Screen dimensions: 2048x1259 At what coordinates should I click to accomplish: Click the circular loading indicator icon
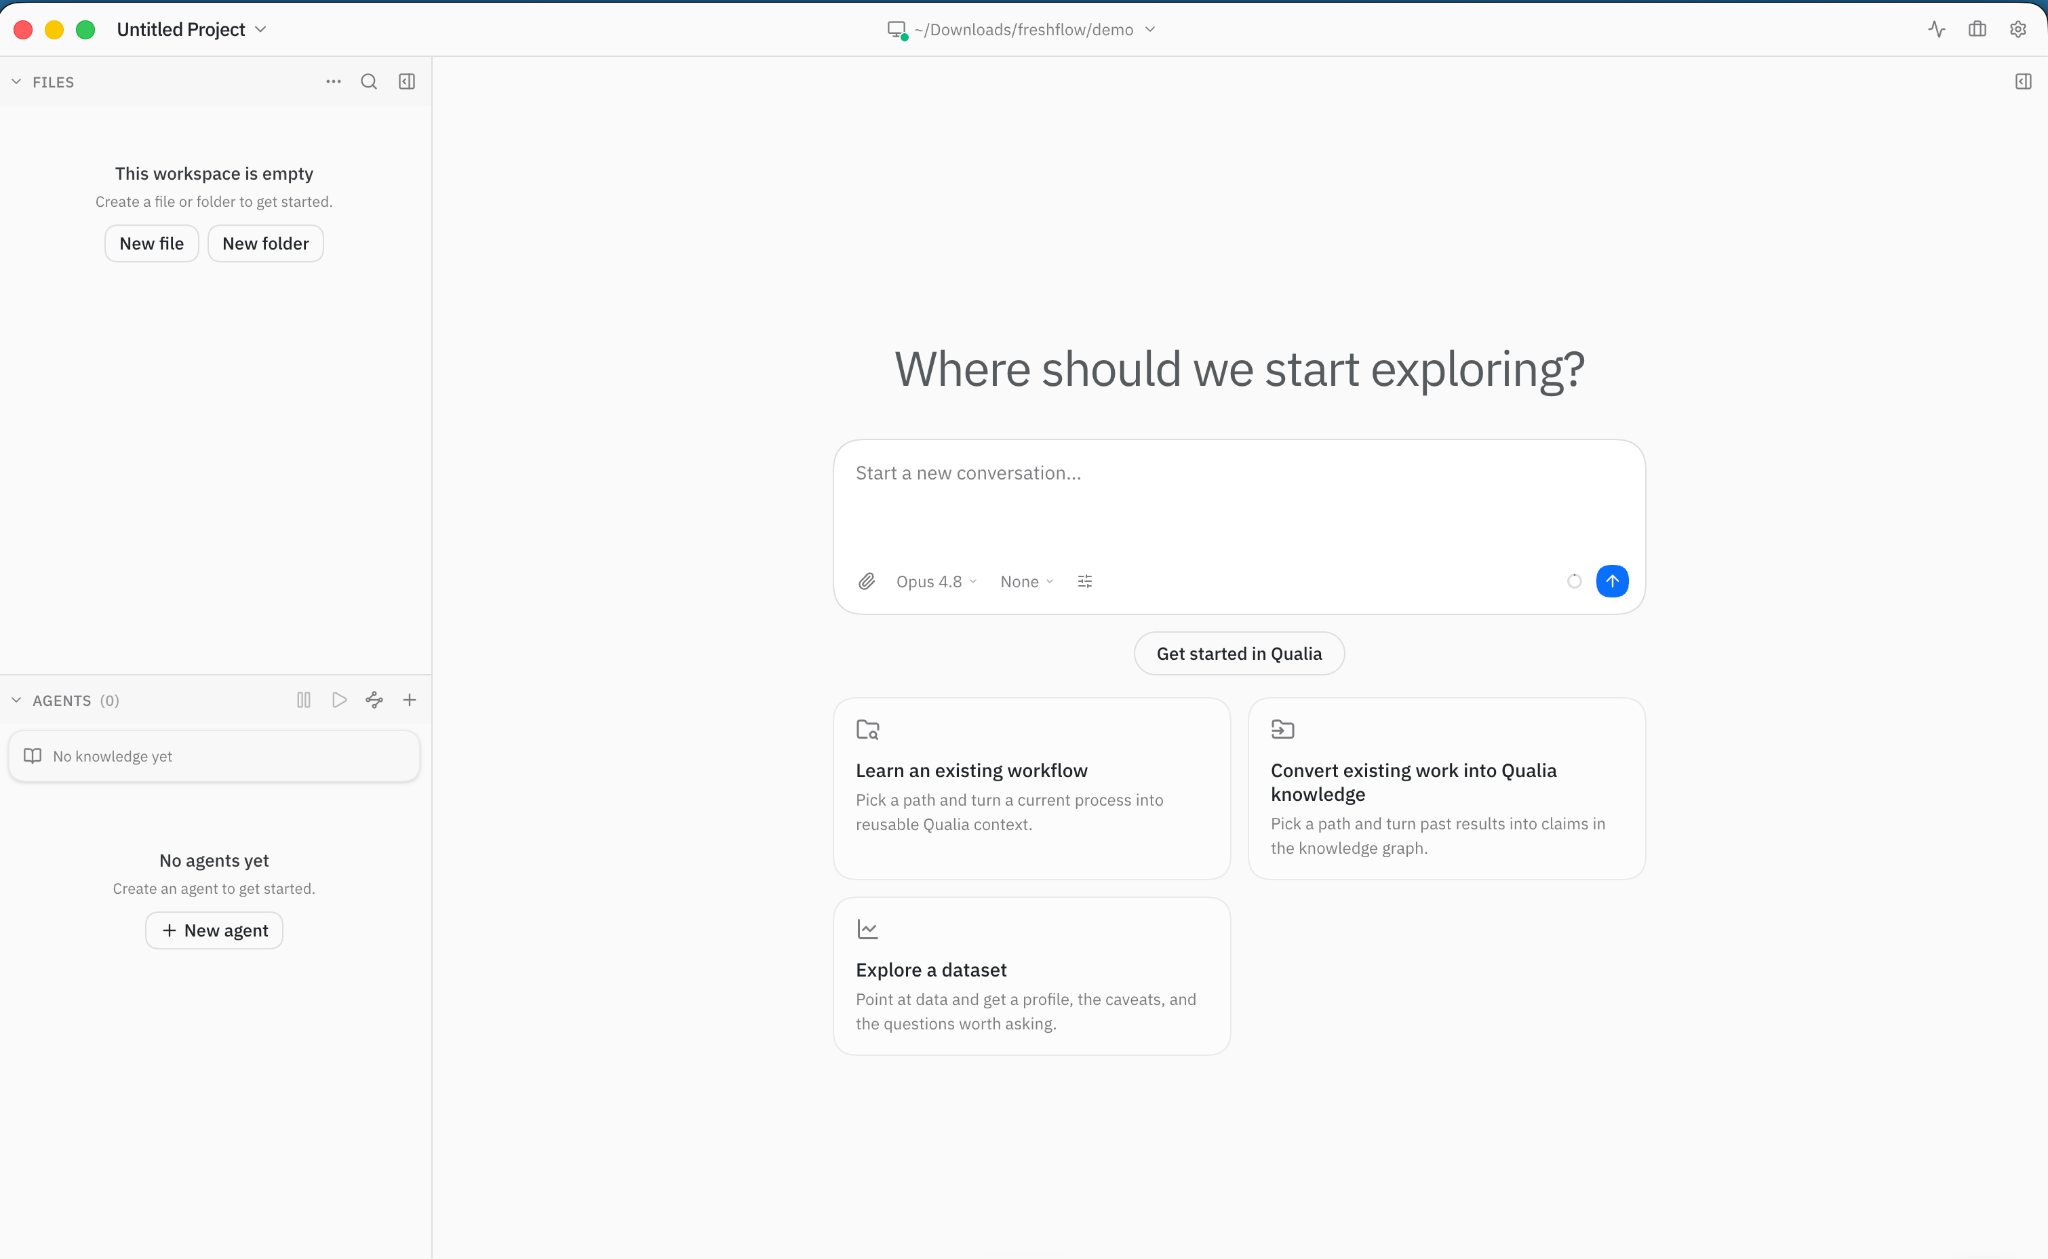pos(1574,581)
